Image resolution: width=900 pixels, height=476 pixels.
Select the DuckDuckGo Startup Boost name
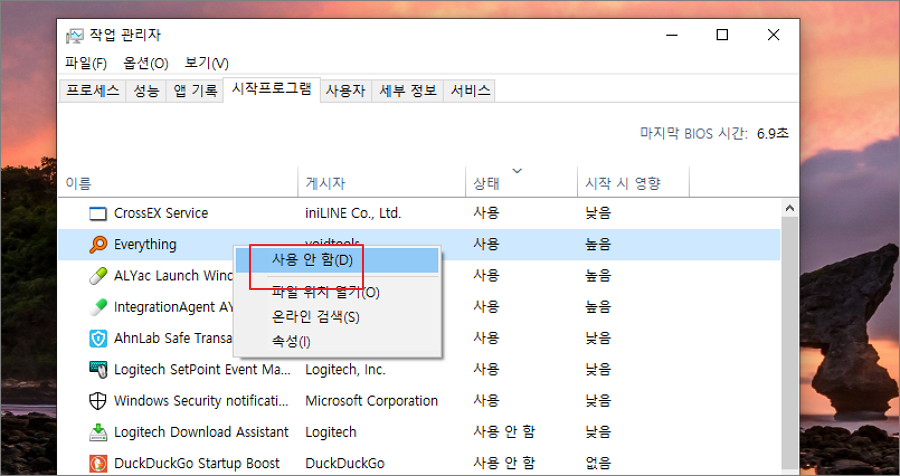[x=197, y=463]
